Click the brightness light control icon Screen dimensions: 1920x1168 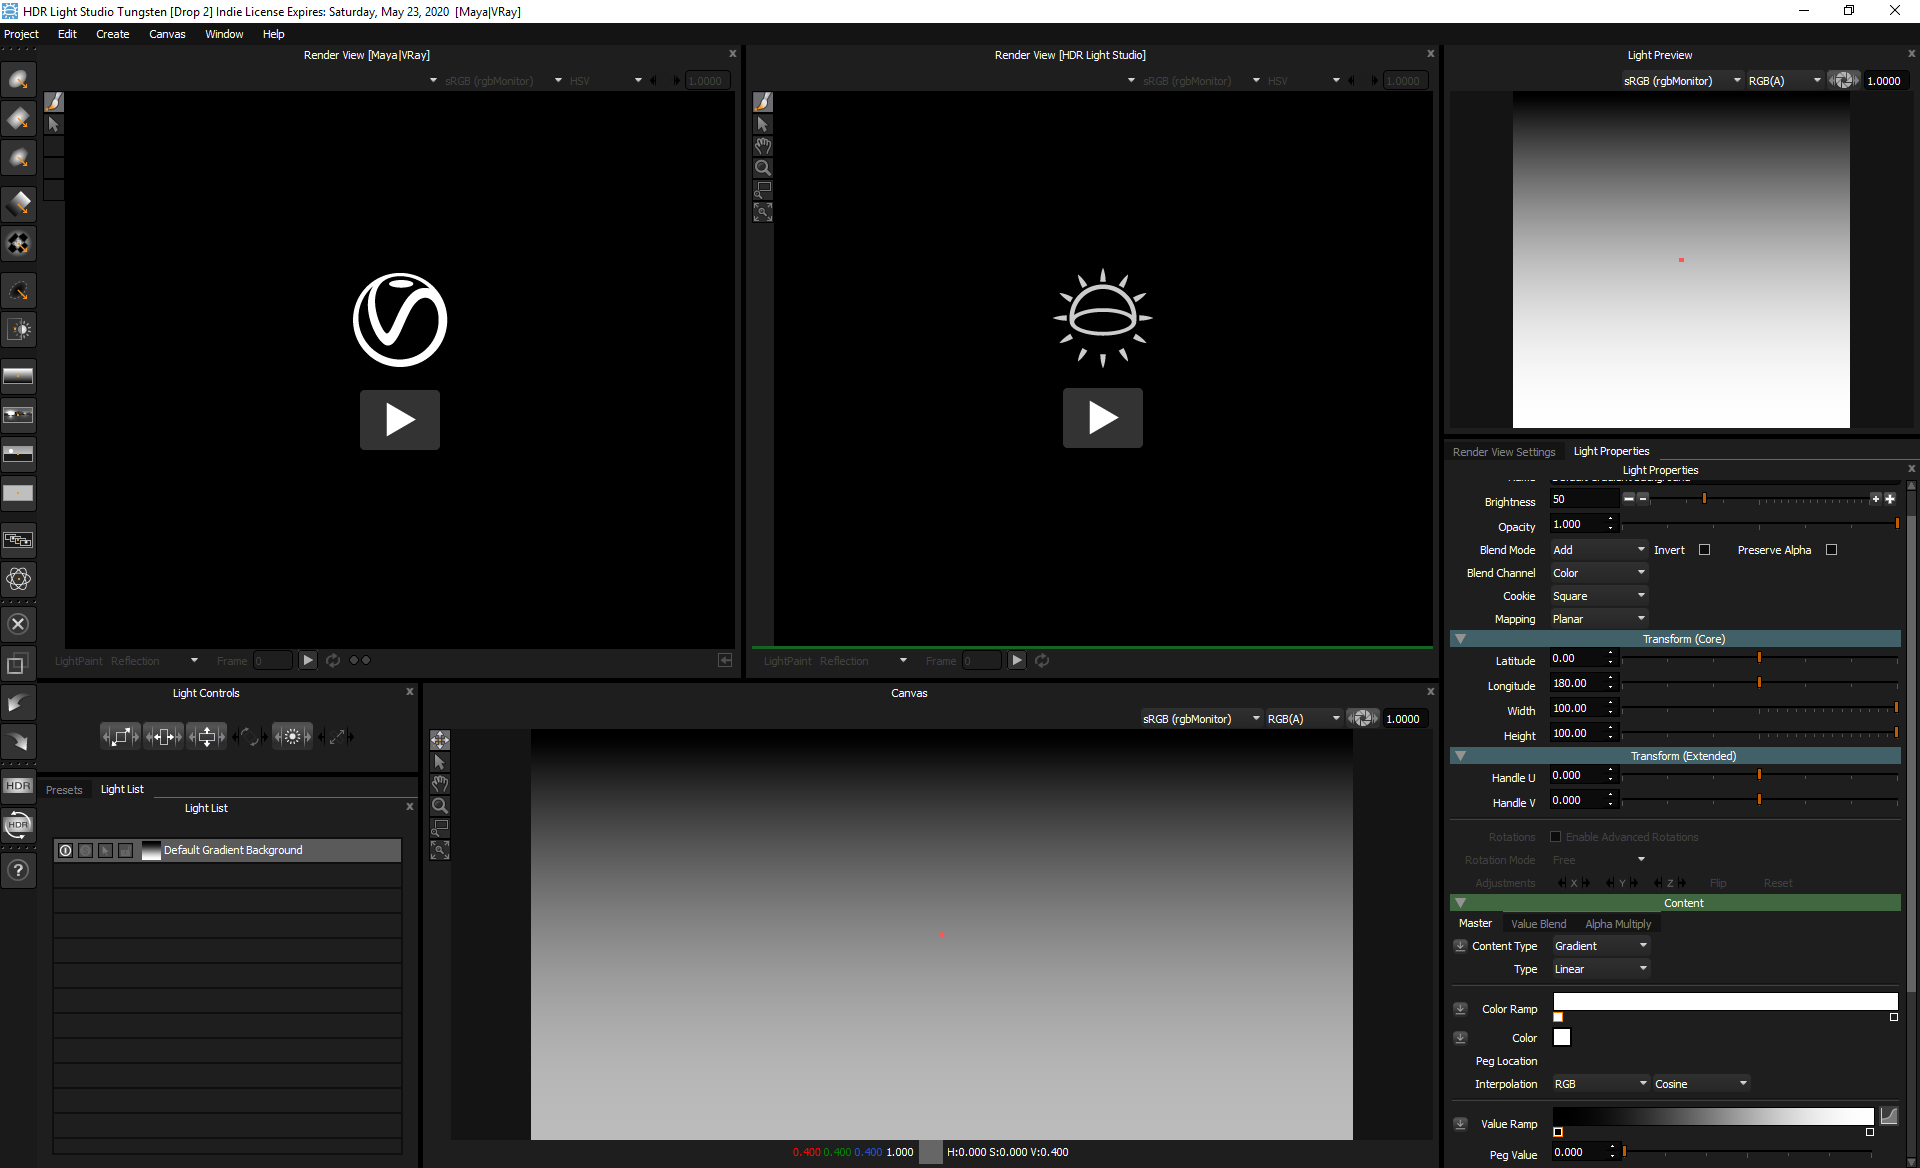[x=293, y=737]
